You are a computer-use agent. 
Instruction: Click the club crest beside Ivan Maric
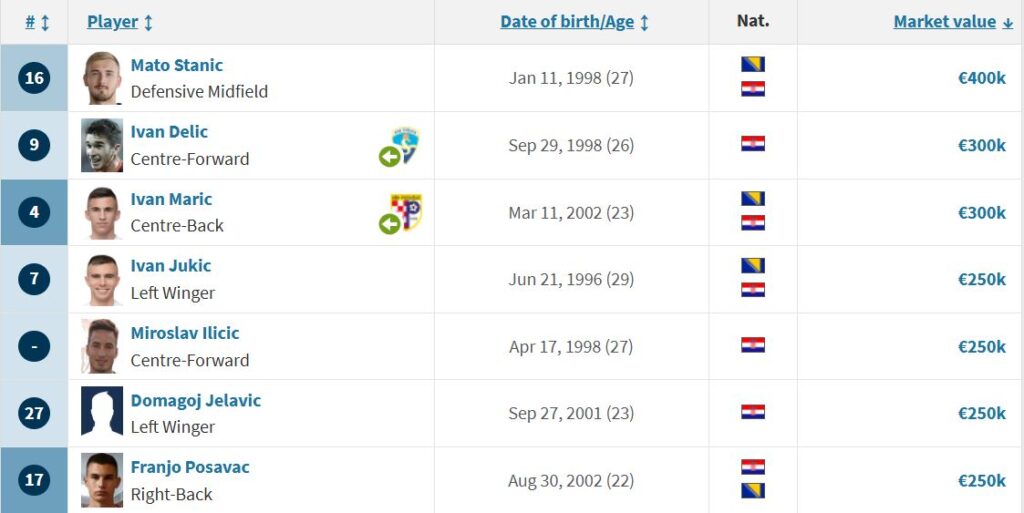click(x=406, y=212)
